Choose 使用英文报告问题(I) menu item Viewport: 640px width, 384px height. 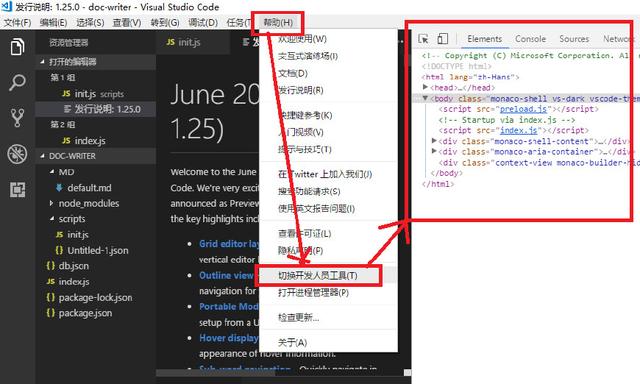tap(328, 209)
